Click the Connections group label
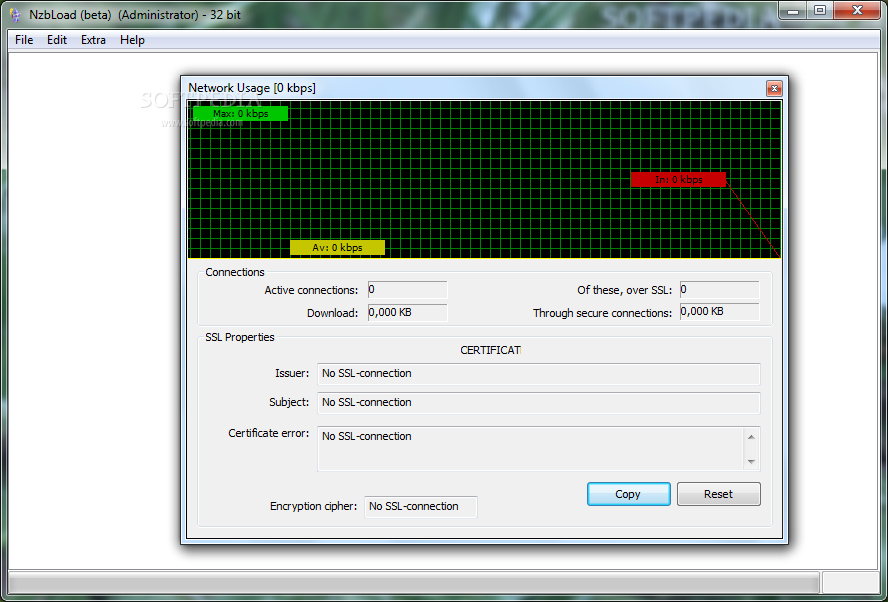Viewport: 888px width, 602px height. click(234, 272)
